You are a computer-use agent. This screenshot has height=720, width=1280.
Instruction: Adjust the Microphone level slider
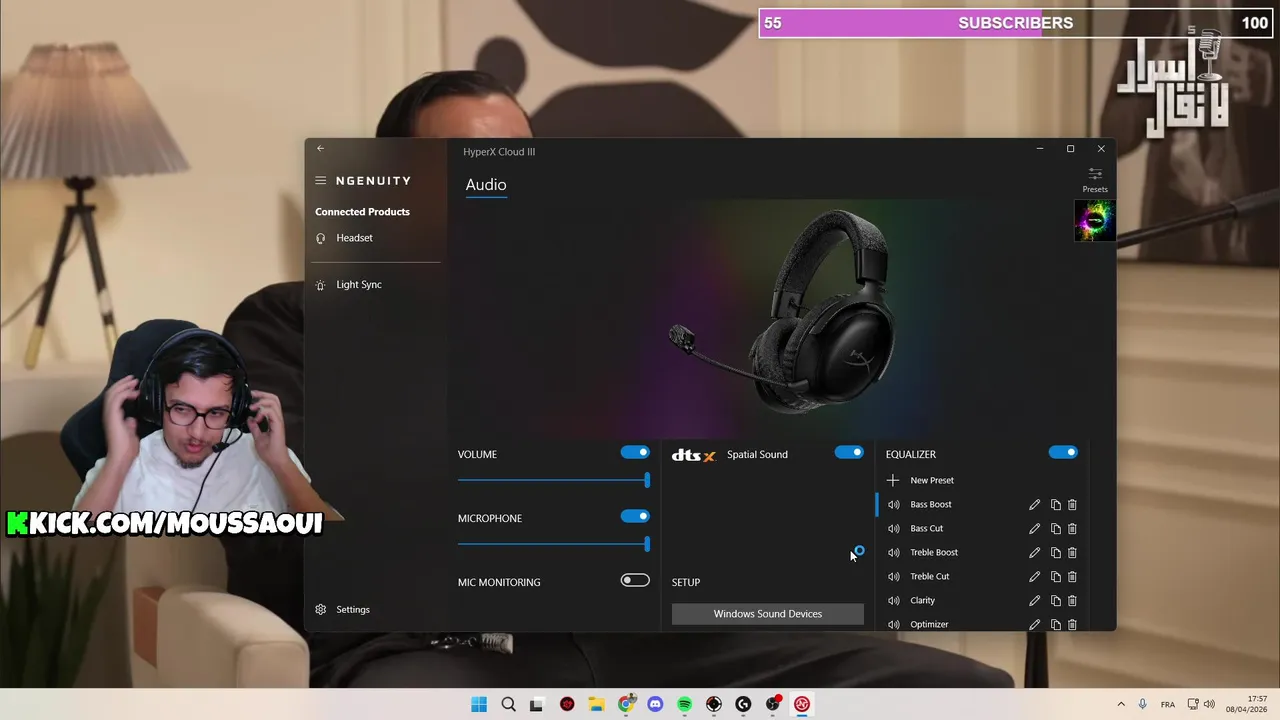pyautogui.click(x=554, y=544)
